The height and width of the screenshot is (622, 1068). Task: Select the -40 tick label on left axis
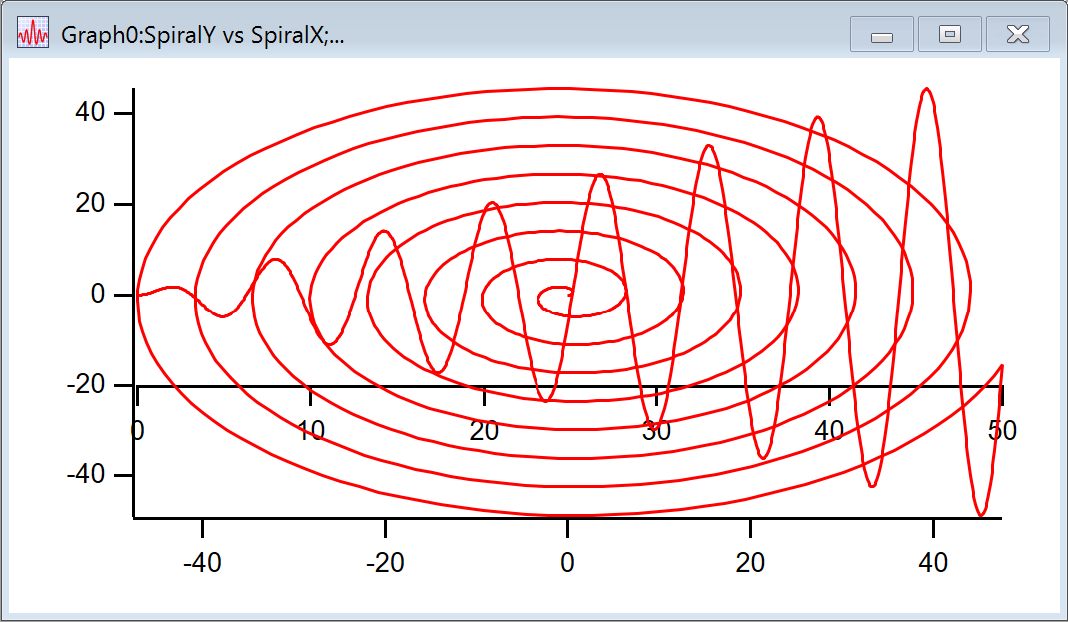88,475
